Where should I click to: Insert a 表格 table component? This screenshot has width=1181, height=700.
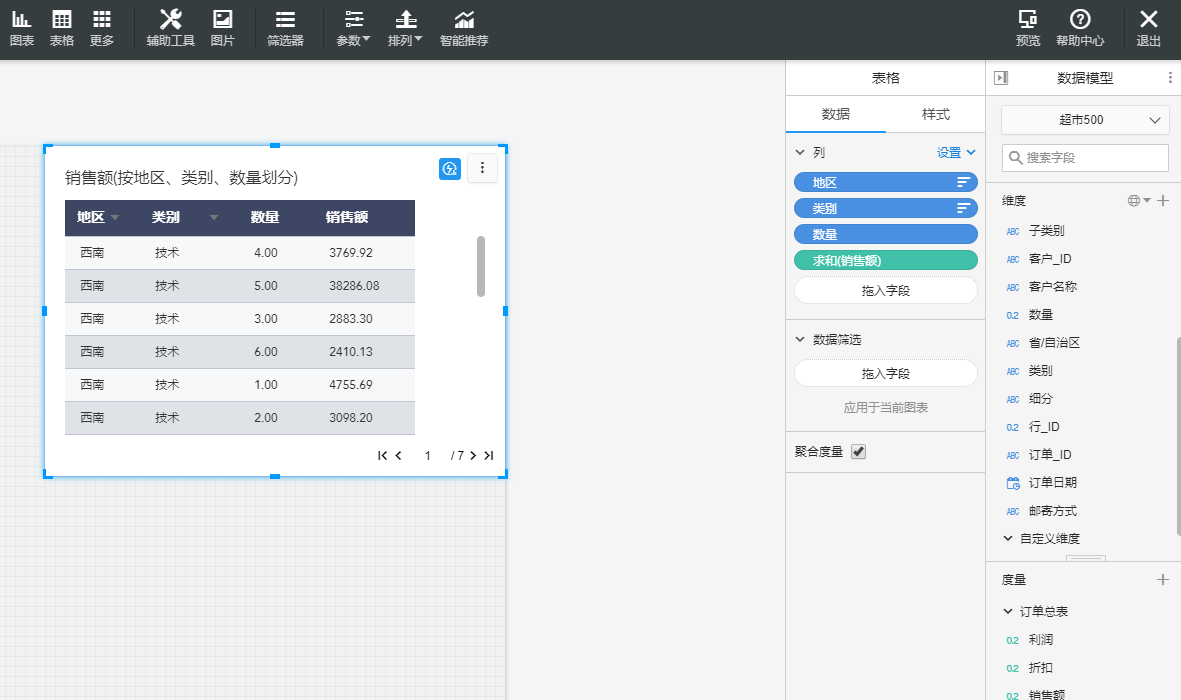tap(62, 29)
